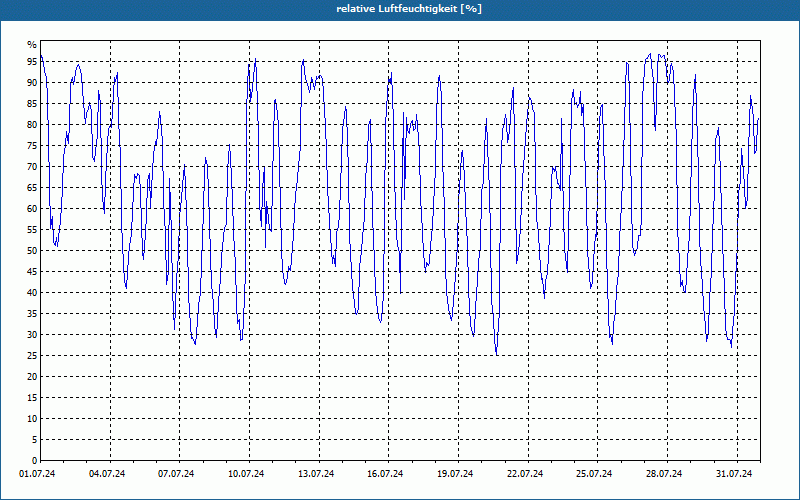Click the y-axis label '0'
Image resolution: width=800 pixels, height=500 pixels.
[35, 461]
